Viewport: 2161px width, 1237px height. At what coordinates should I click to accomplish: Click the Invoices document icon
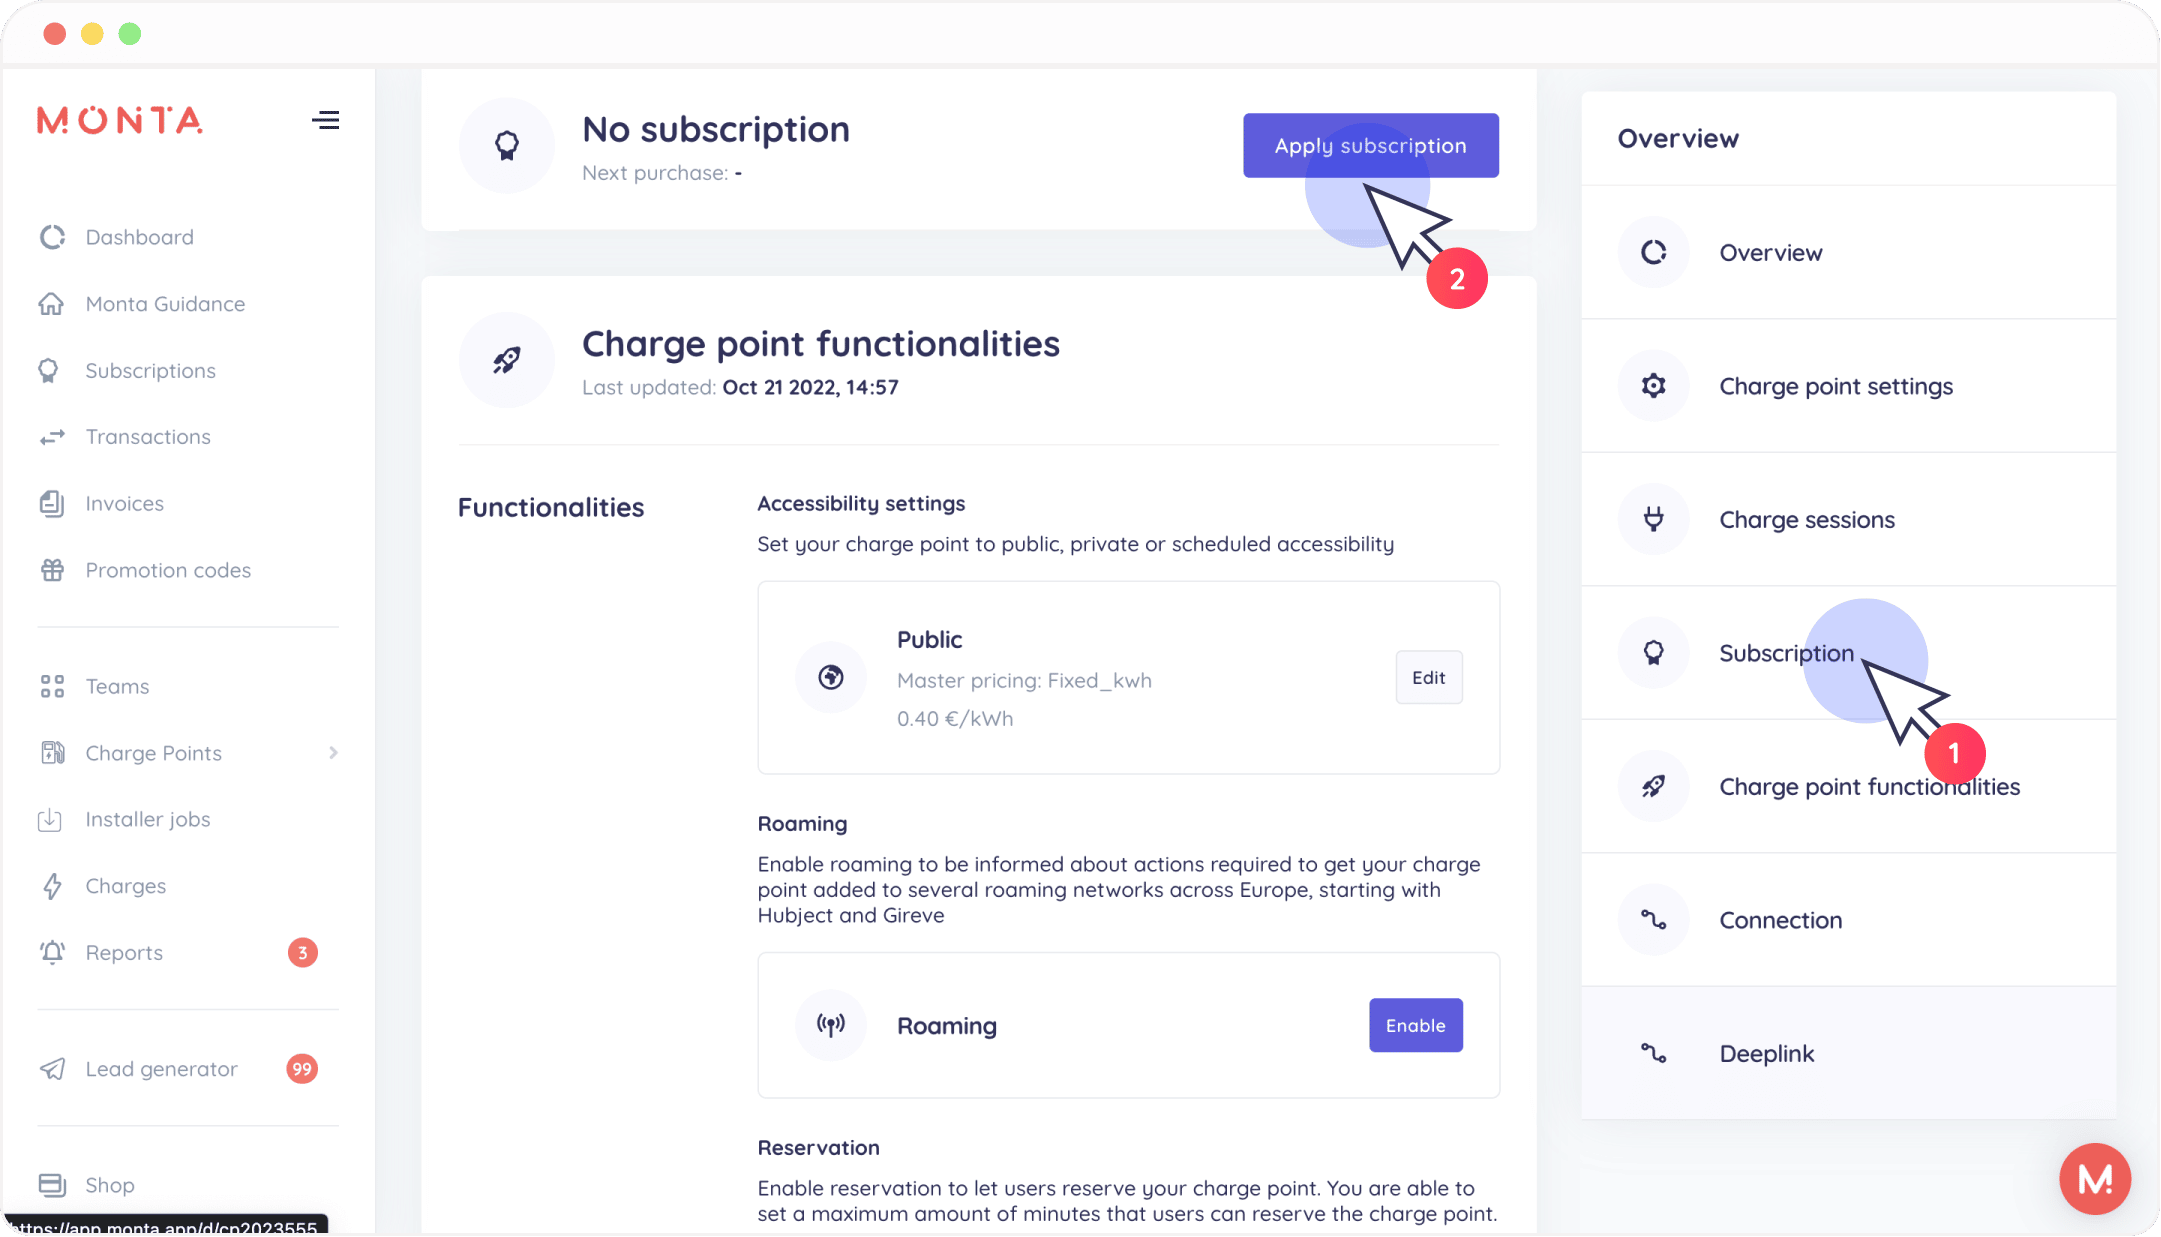click(52, 504)
